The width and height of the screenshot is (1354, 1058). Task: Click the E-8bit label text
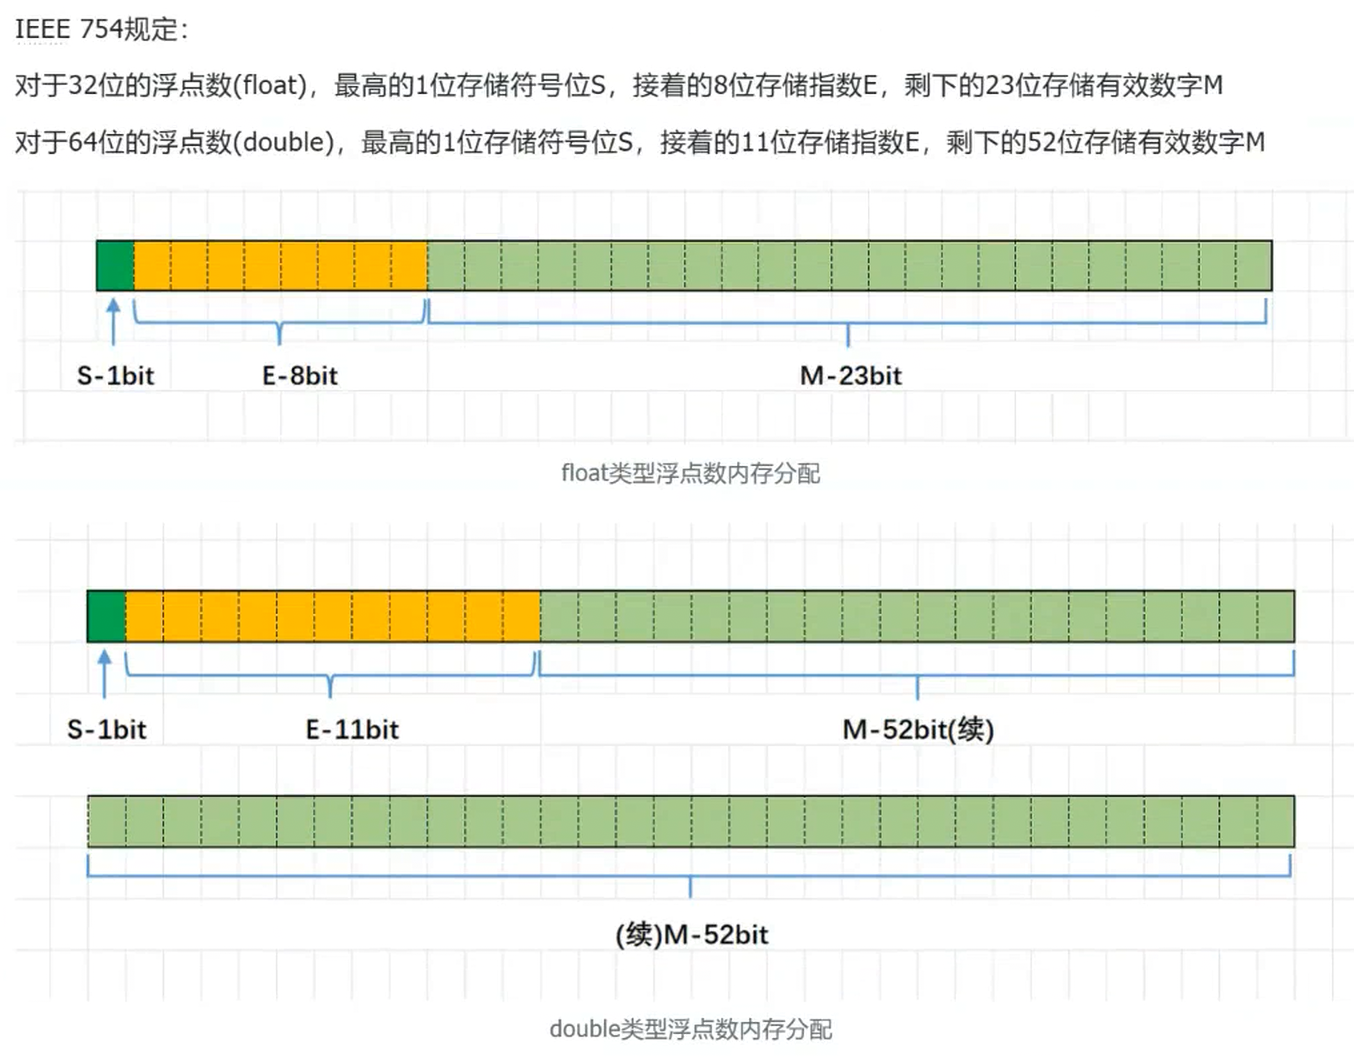pyautogui.click(x=299, y=377)
